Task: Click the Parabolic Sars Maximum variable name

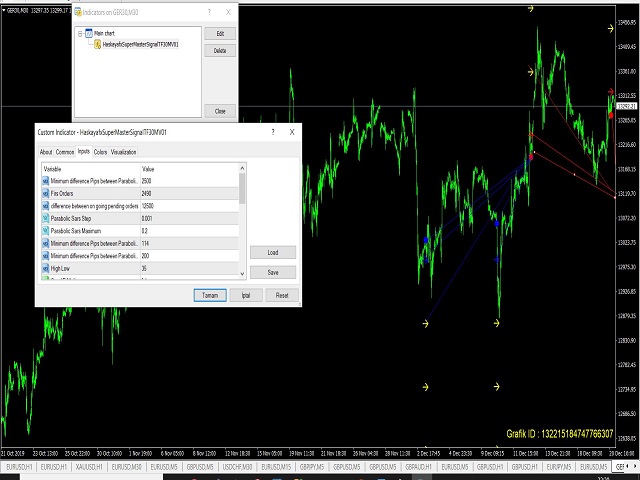Action: coord(76,231)
